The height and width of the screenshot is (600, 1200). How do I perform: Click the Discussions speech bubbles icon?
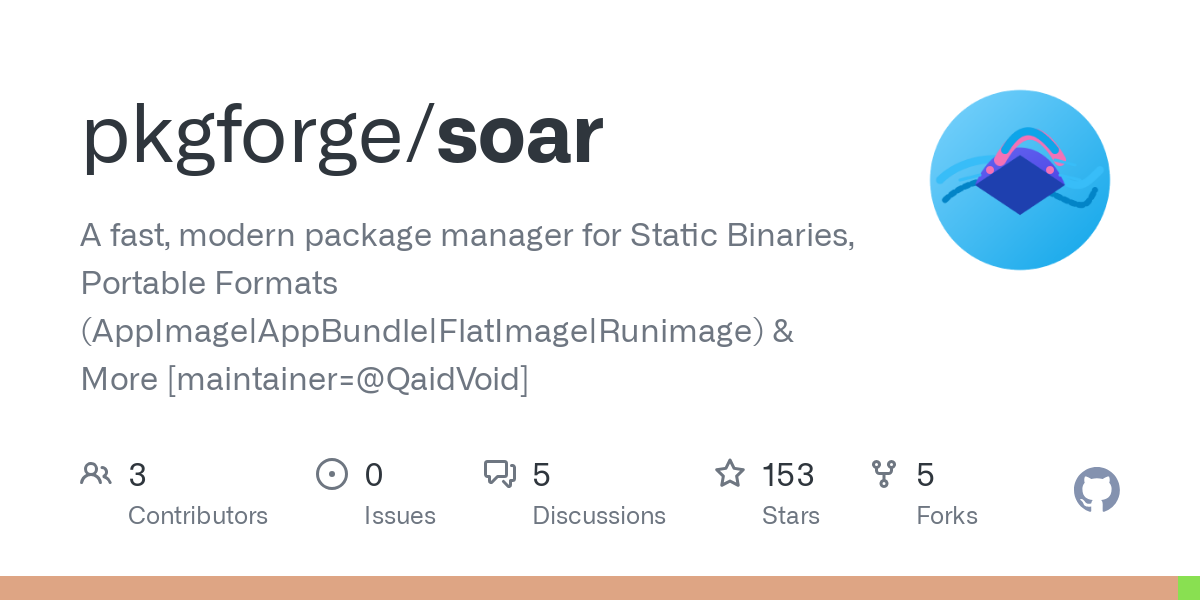(500, 474)
